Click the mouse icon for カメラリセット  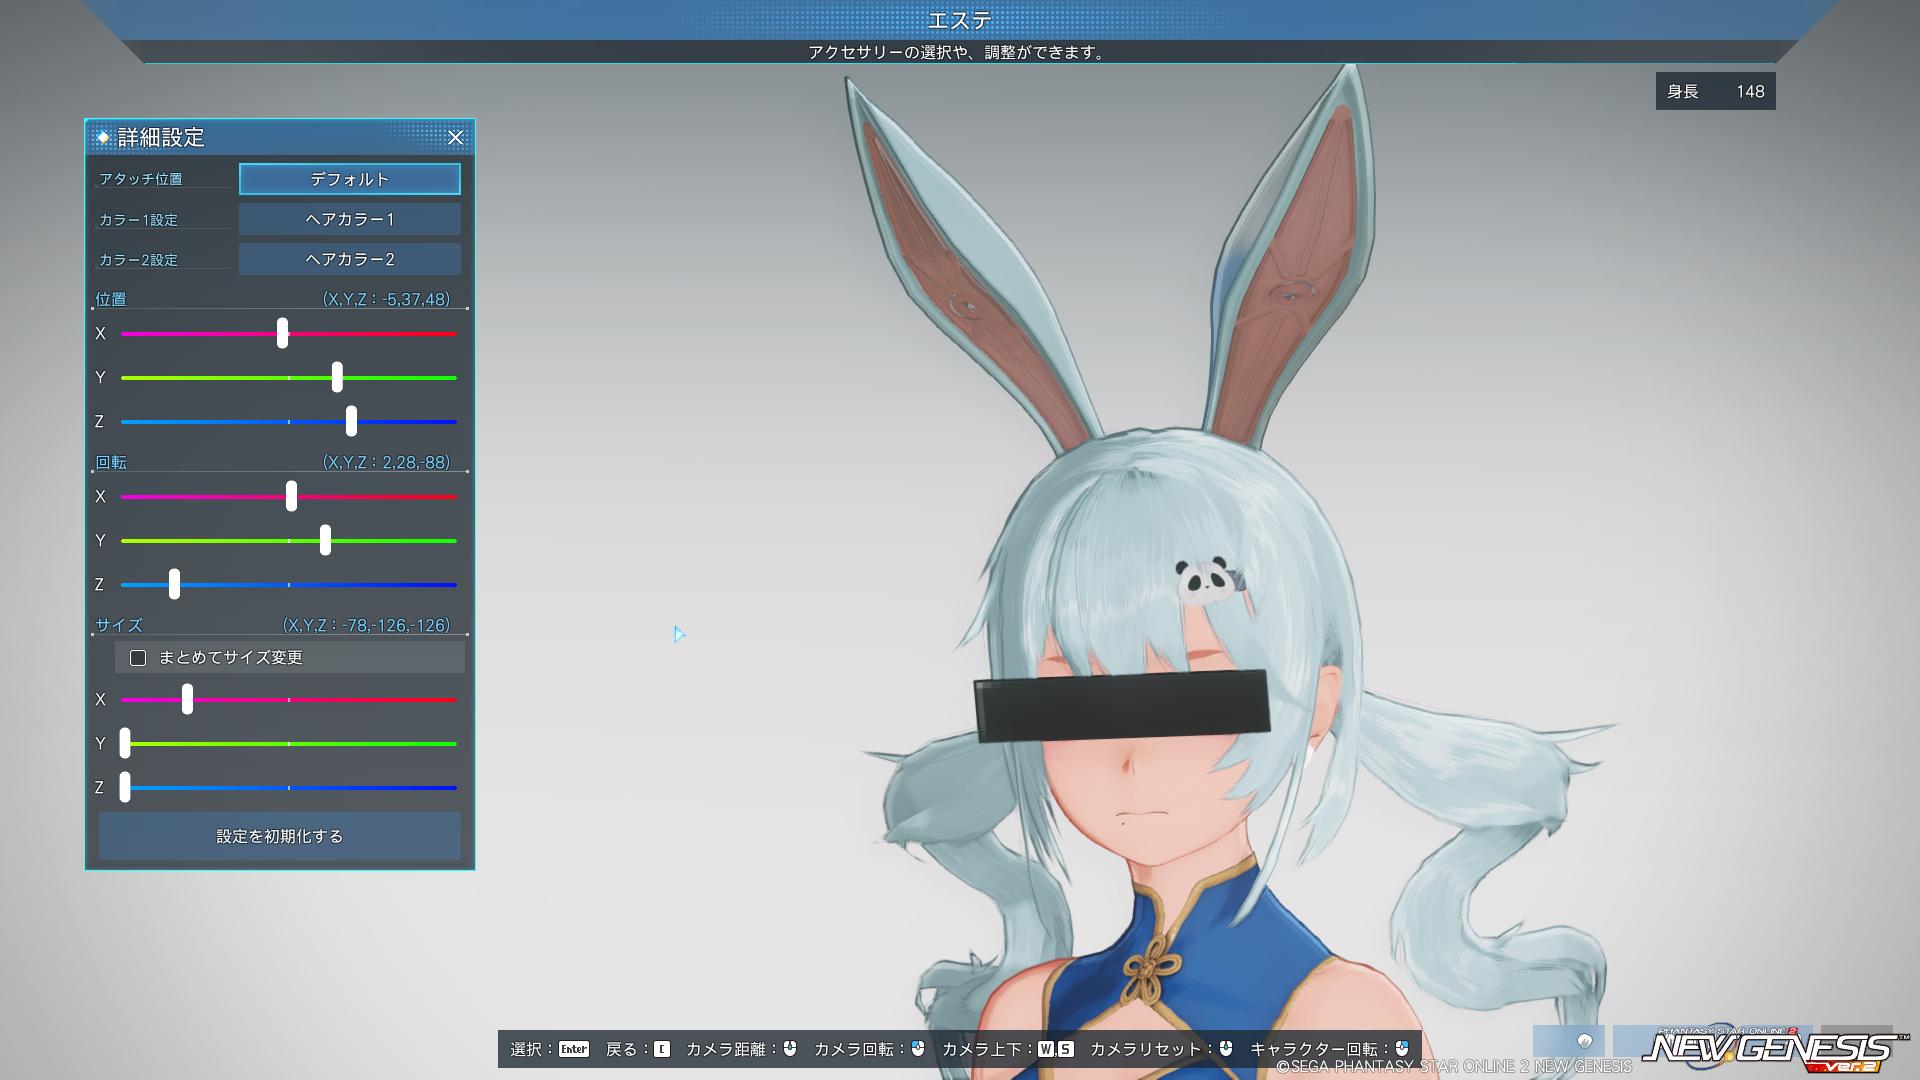tap(1226, 1048)
